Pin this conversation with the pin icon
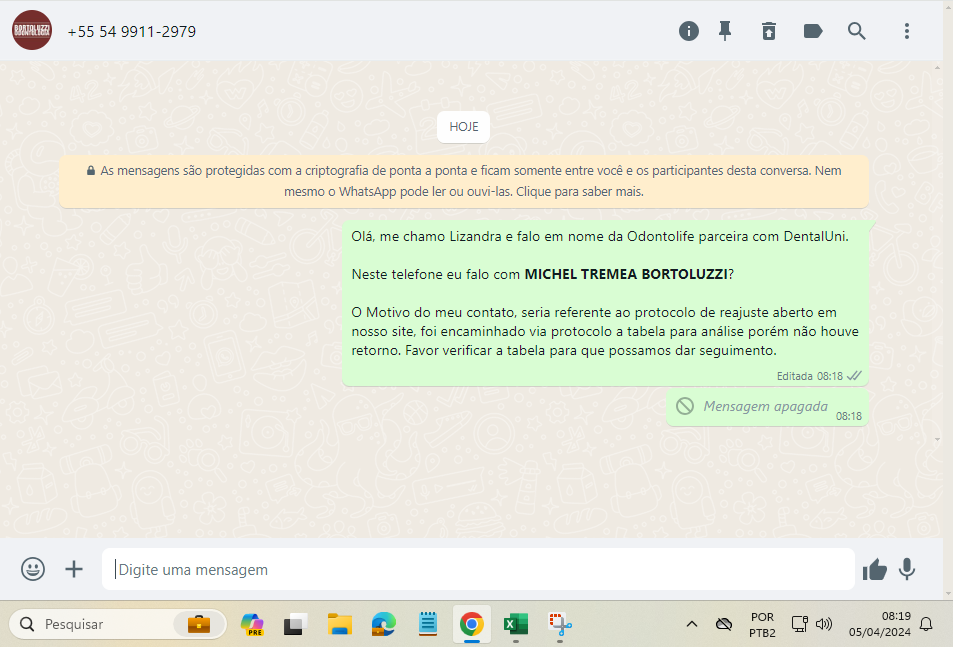Screen dimensions: 953x647 click(x=725, y=31)
